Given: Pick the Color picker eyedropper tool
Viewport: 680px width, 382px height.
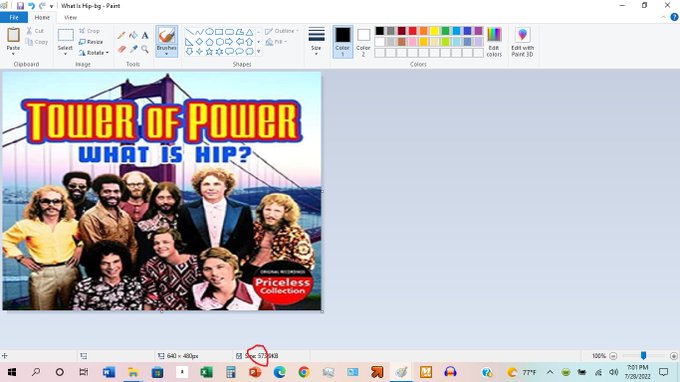Looking at the screenshot, I should pyautogui.click(x=133, y=49).
